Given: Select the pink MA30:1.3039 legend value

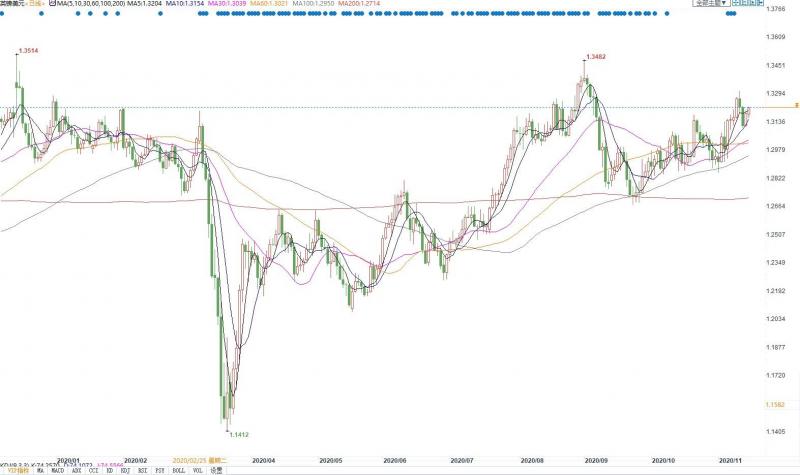Looking at the screenshot, I should point(227,3).
